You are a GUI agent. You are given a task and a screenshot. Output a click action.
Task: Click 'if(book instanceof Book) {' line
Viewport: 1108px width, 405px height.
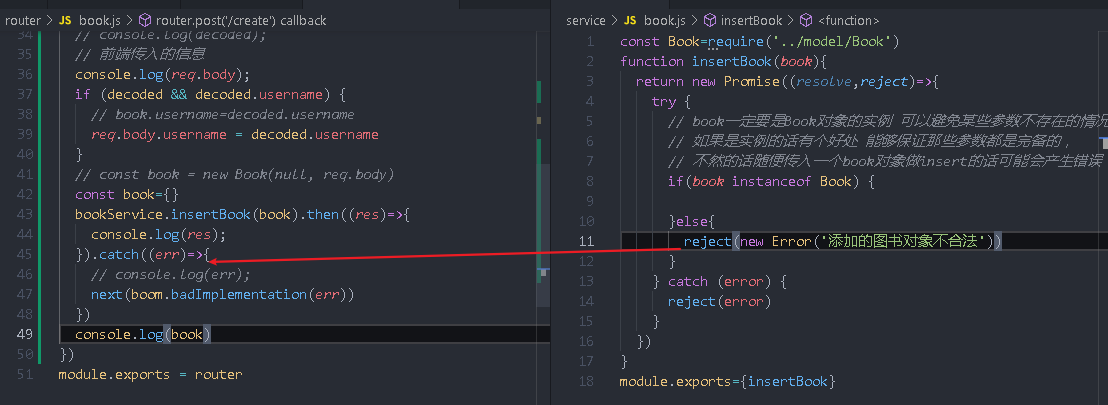(772, 182)
